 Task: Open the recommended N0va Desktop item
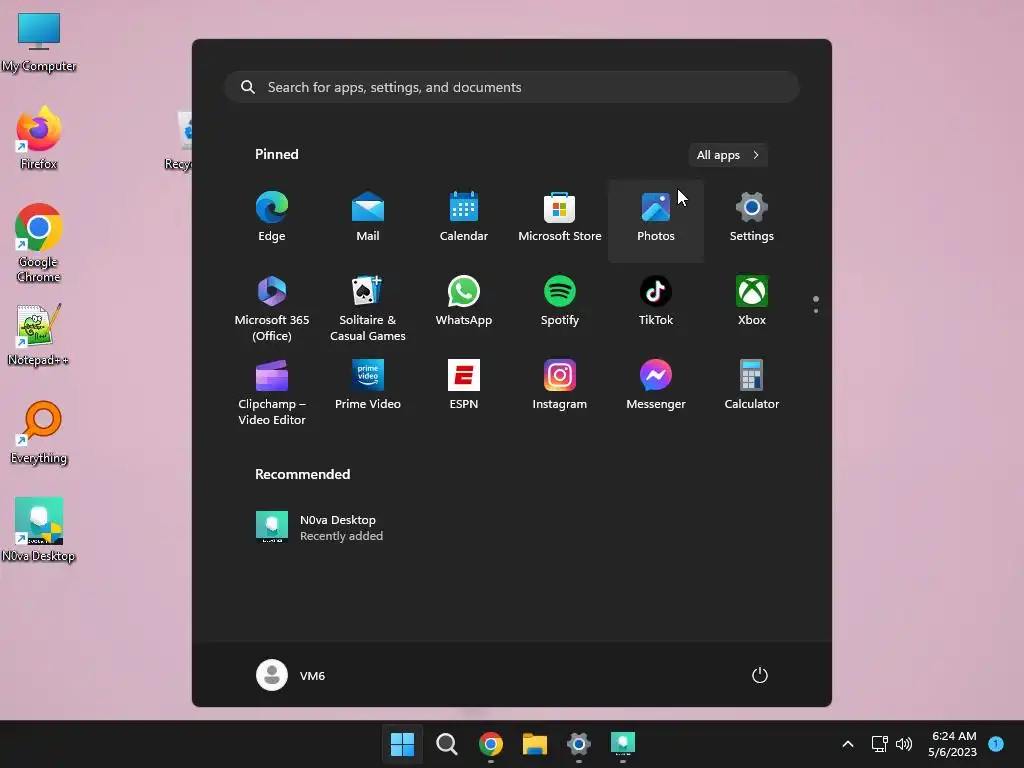pyautogui.click(x=320, y=527)
